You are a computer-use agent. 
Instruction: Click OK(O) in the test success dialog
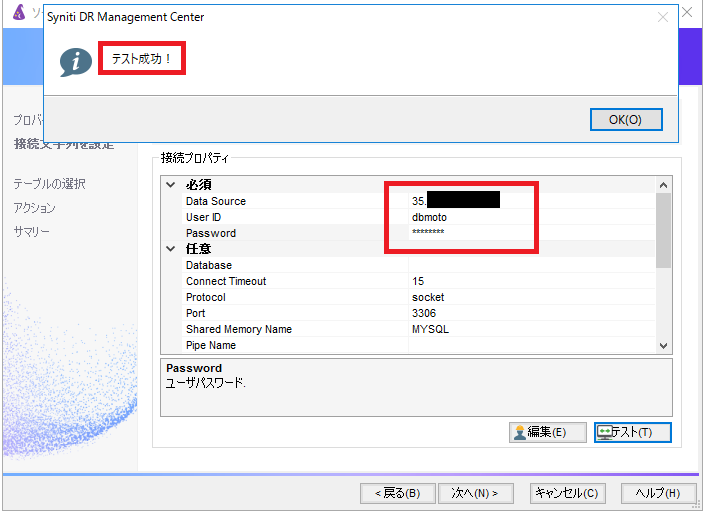[626, 120]
